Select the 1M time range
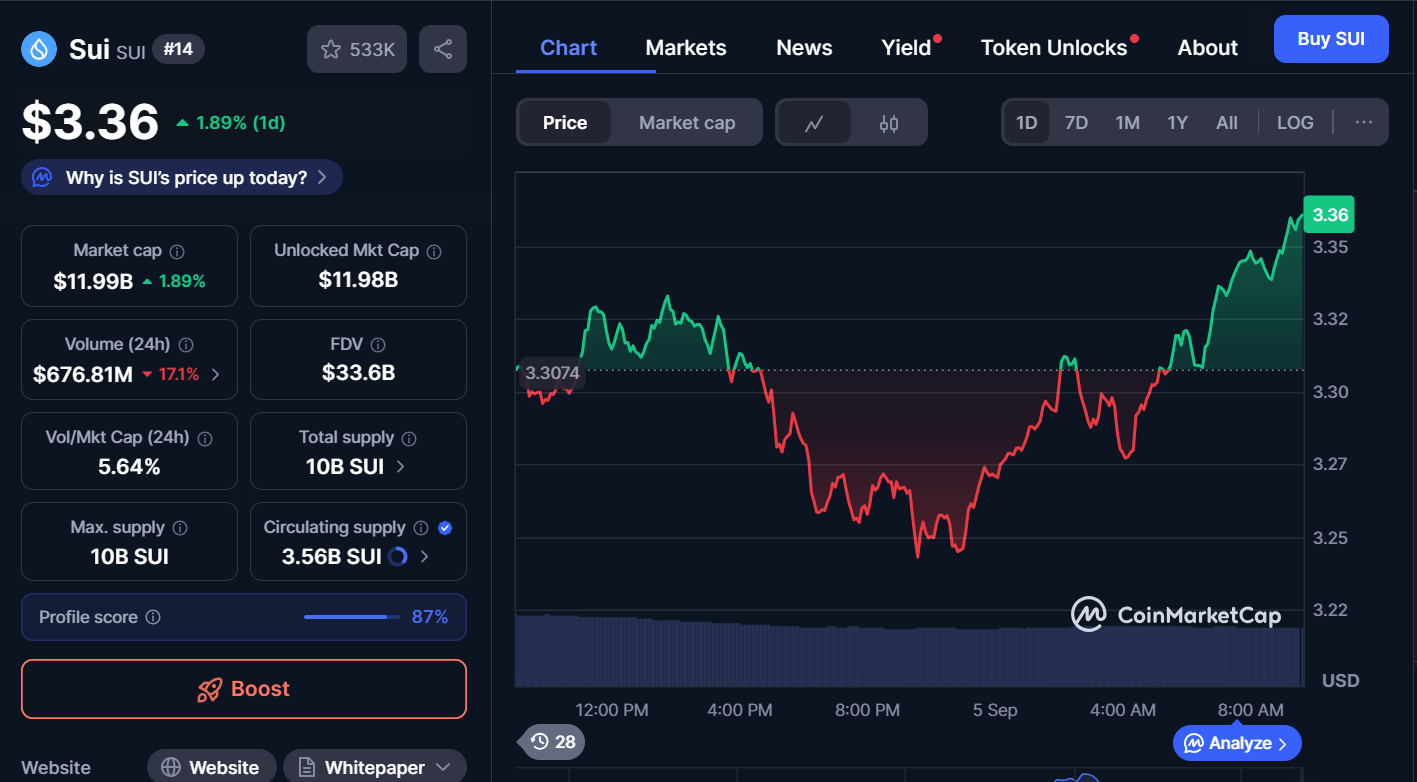Image resolution: width=1417 pixels, height=782 pixels. [x=1127, y=123]
